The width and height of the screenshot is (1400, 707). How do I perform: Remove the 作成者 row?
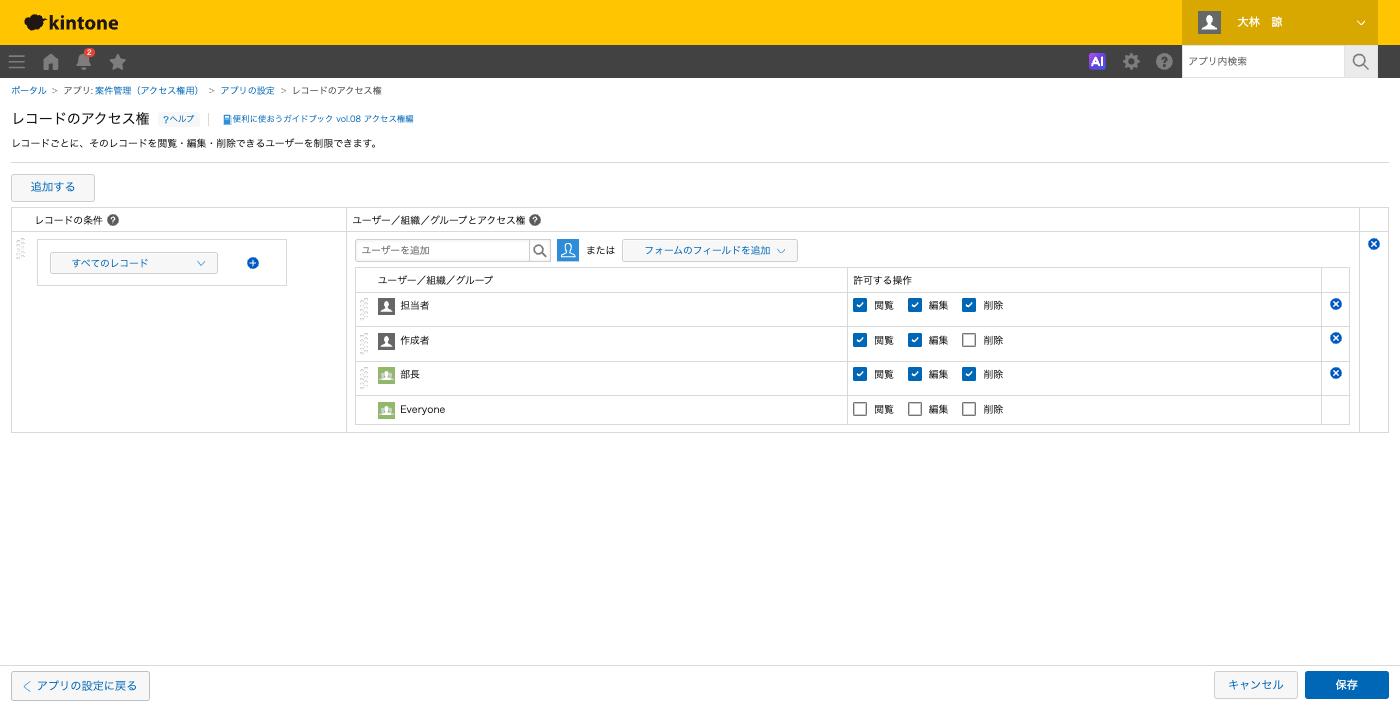point(1336,338)
